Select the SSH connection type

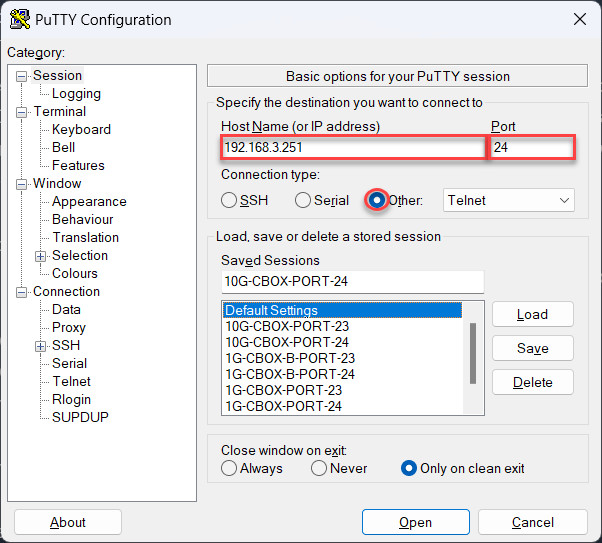(230, 201)
